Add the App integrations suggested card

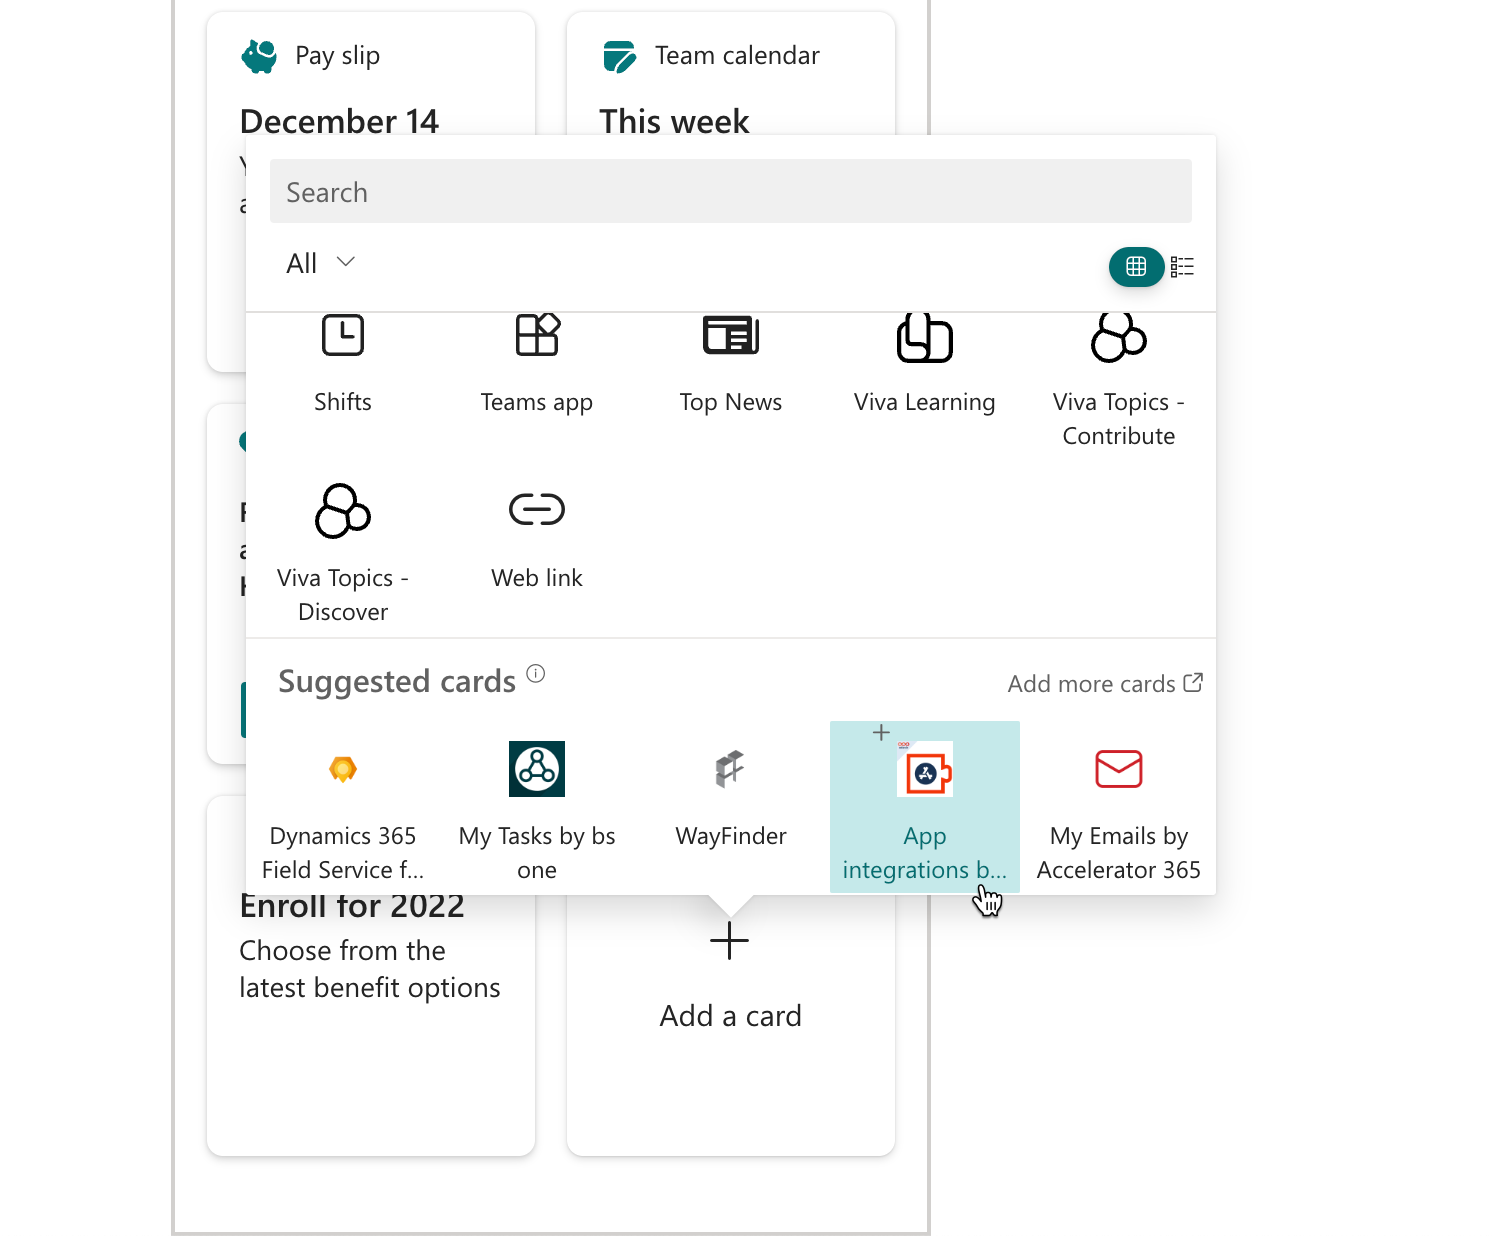(x=925, y=807)
